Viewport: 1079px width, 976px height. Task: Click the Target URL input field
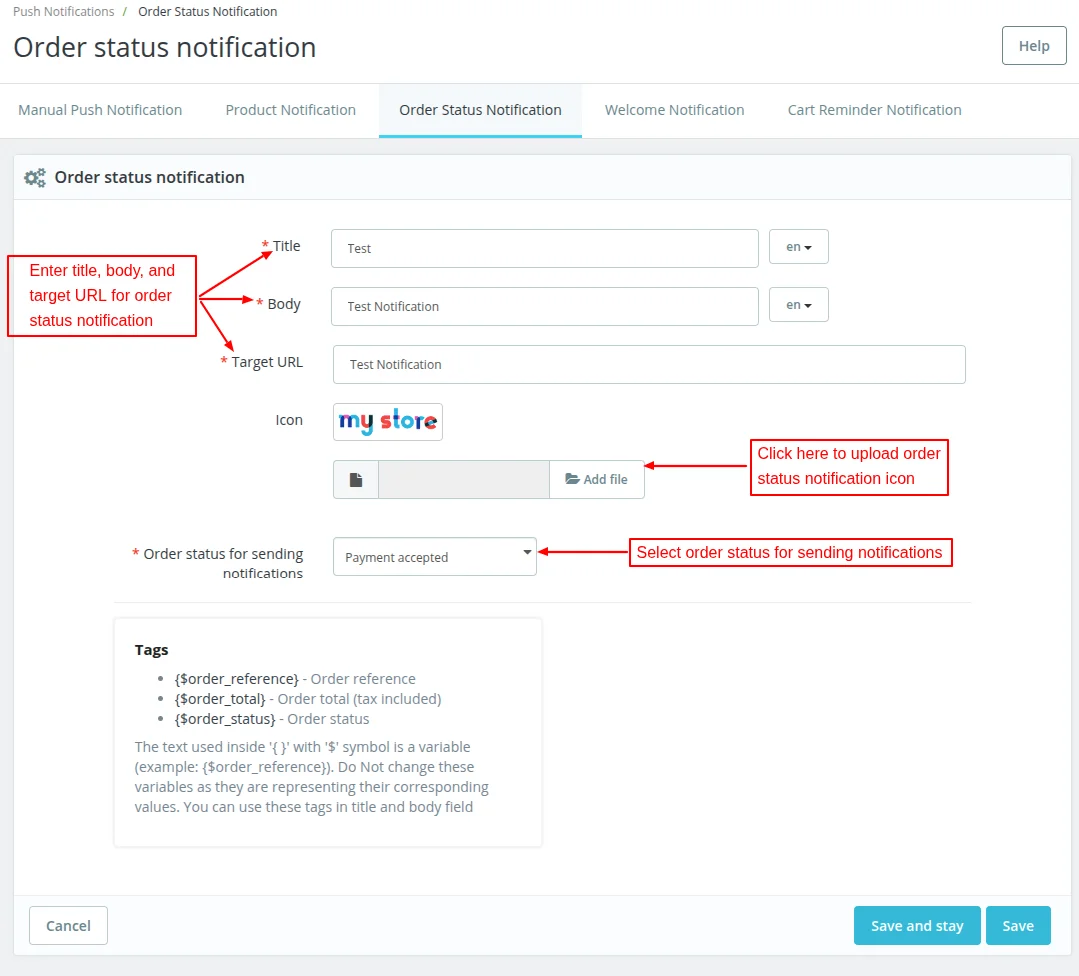pos(648,364)
